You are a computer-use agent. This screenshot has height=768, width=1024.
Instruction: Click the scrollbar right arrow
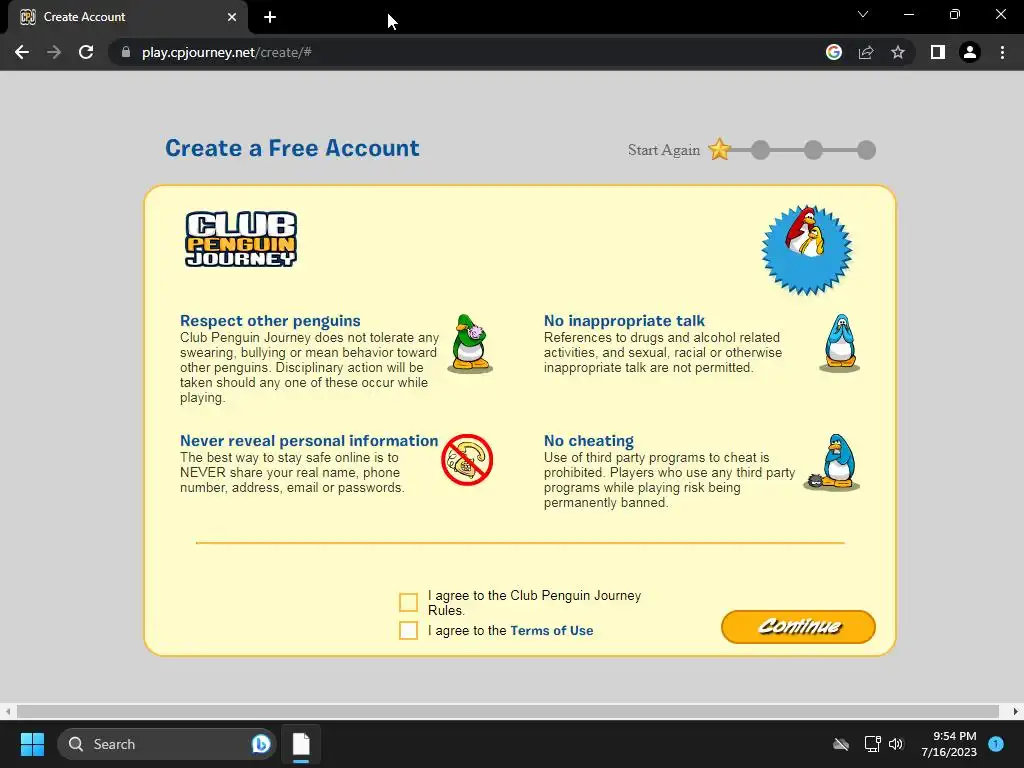pos(1016,711)
